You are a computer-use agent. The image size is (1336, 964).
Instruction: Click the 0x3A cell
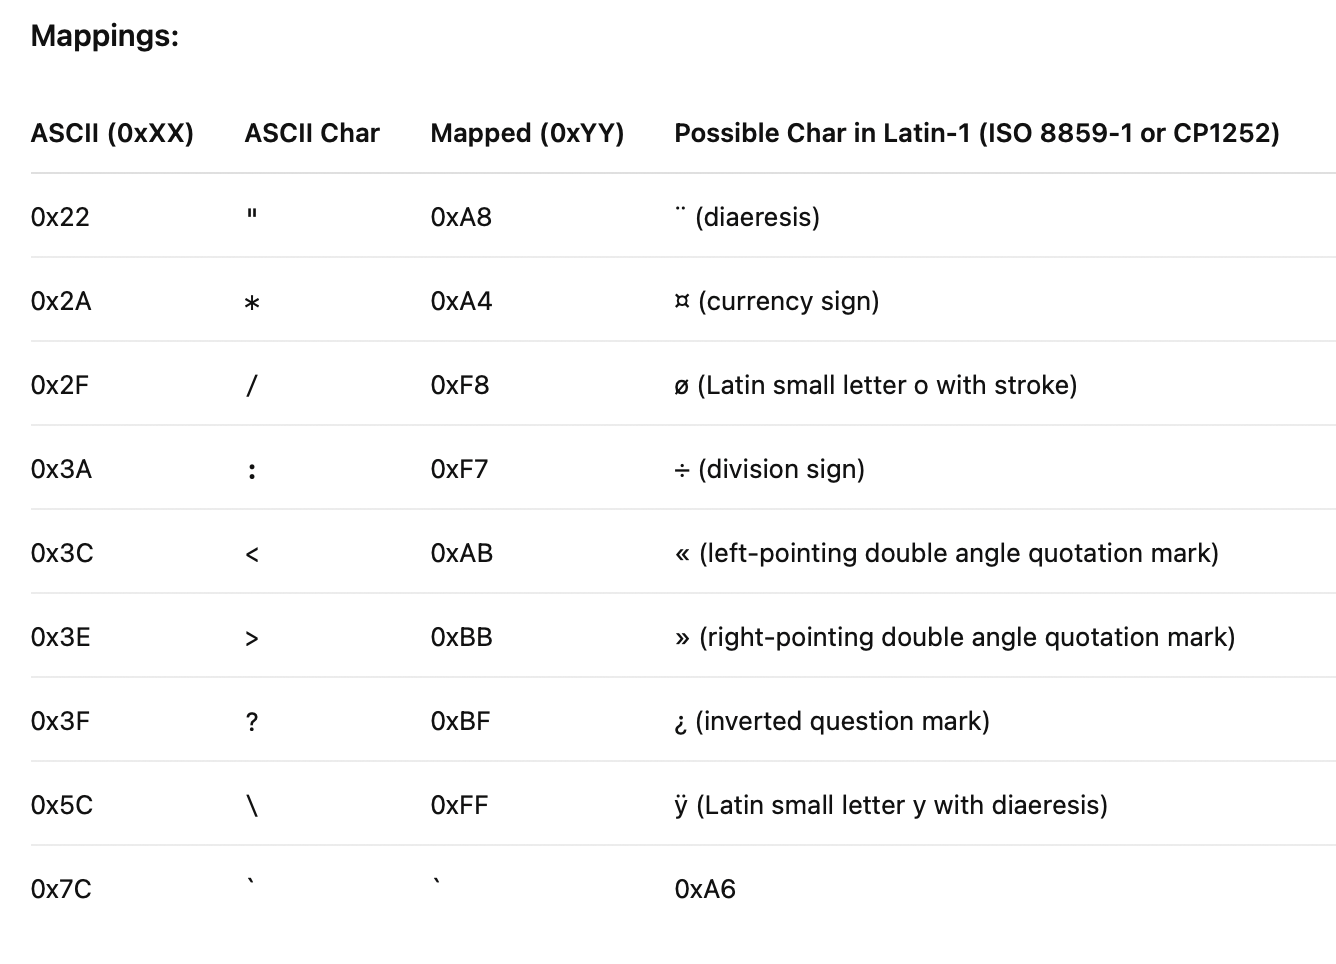[61, 469]
